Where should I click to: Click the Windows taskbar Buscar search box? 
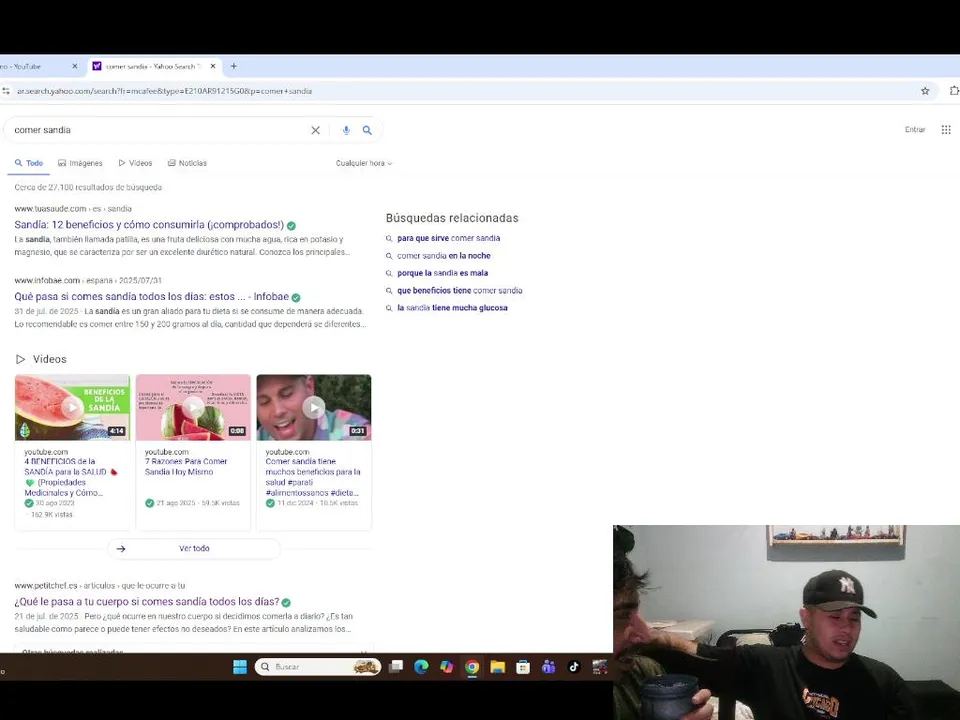point(318,667)
